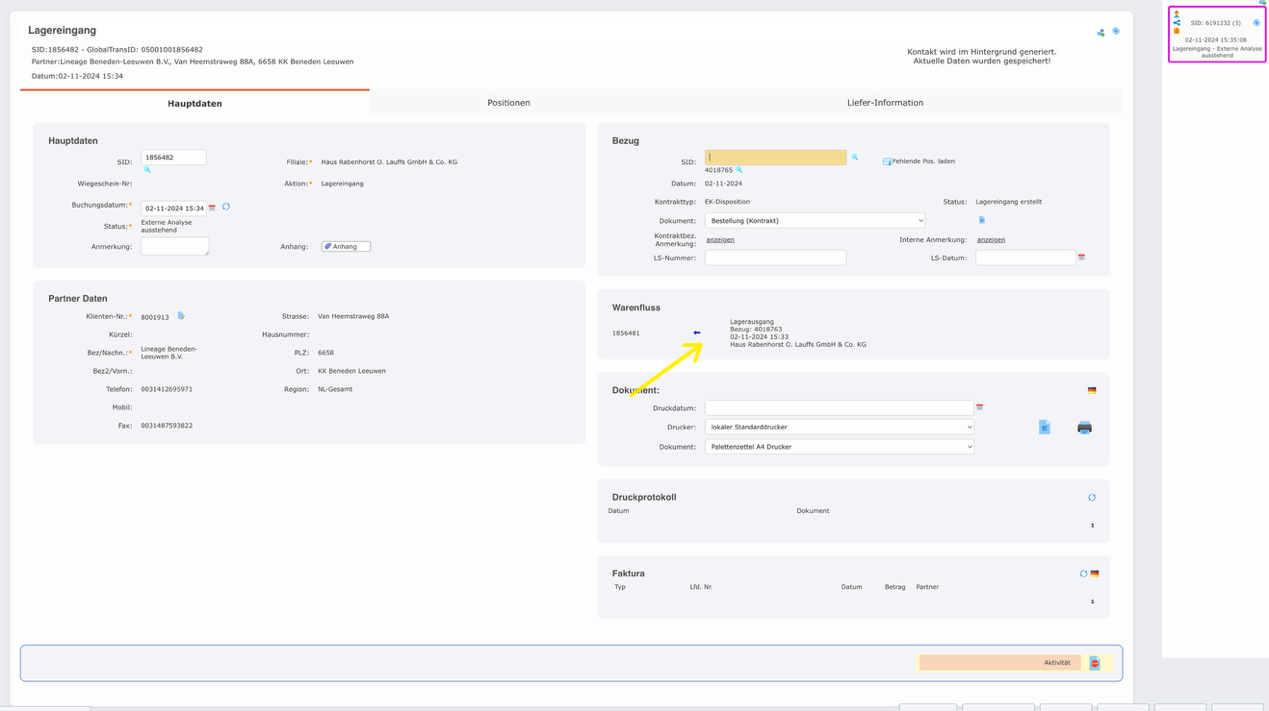Viewport: 1269px width, 711px height.
Task: Click the printer icon in Dokument section
Action: tap(1084, 428)
